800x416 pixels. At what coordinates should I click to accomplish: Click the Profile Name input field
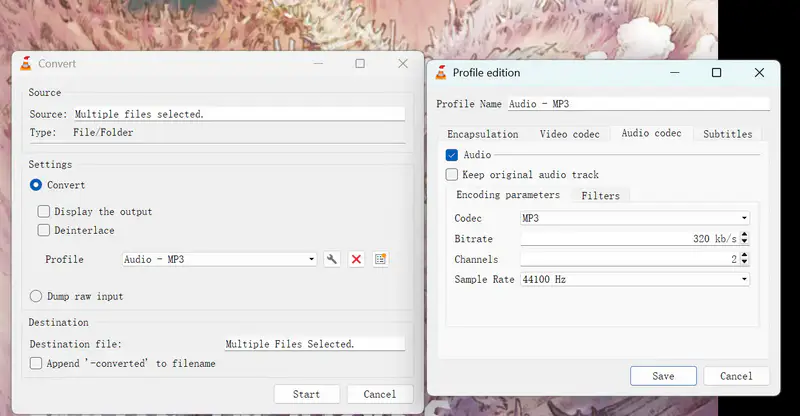(x=639, y=104)
